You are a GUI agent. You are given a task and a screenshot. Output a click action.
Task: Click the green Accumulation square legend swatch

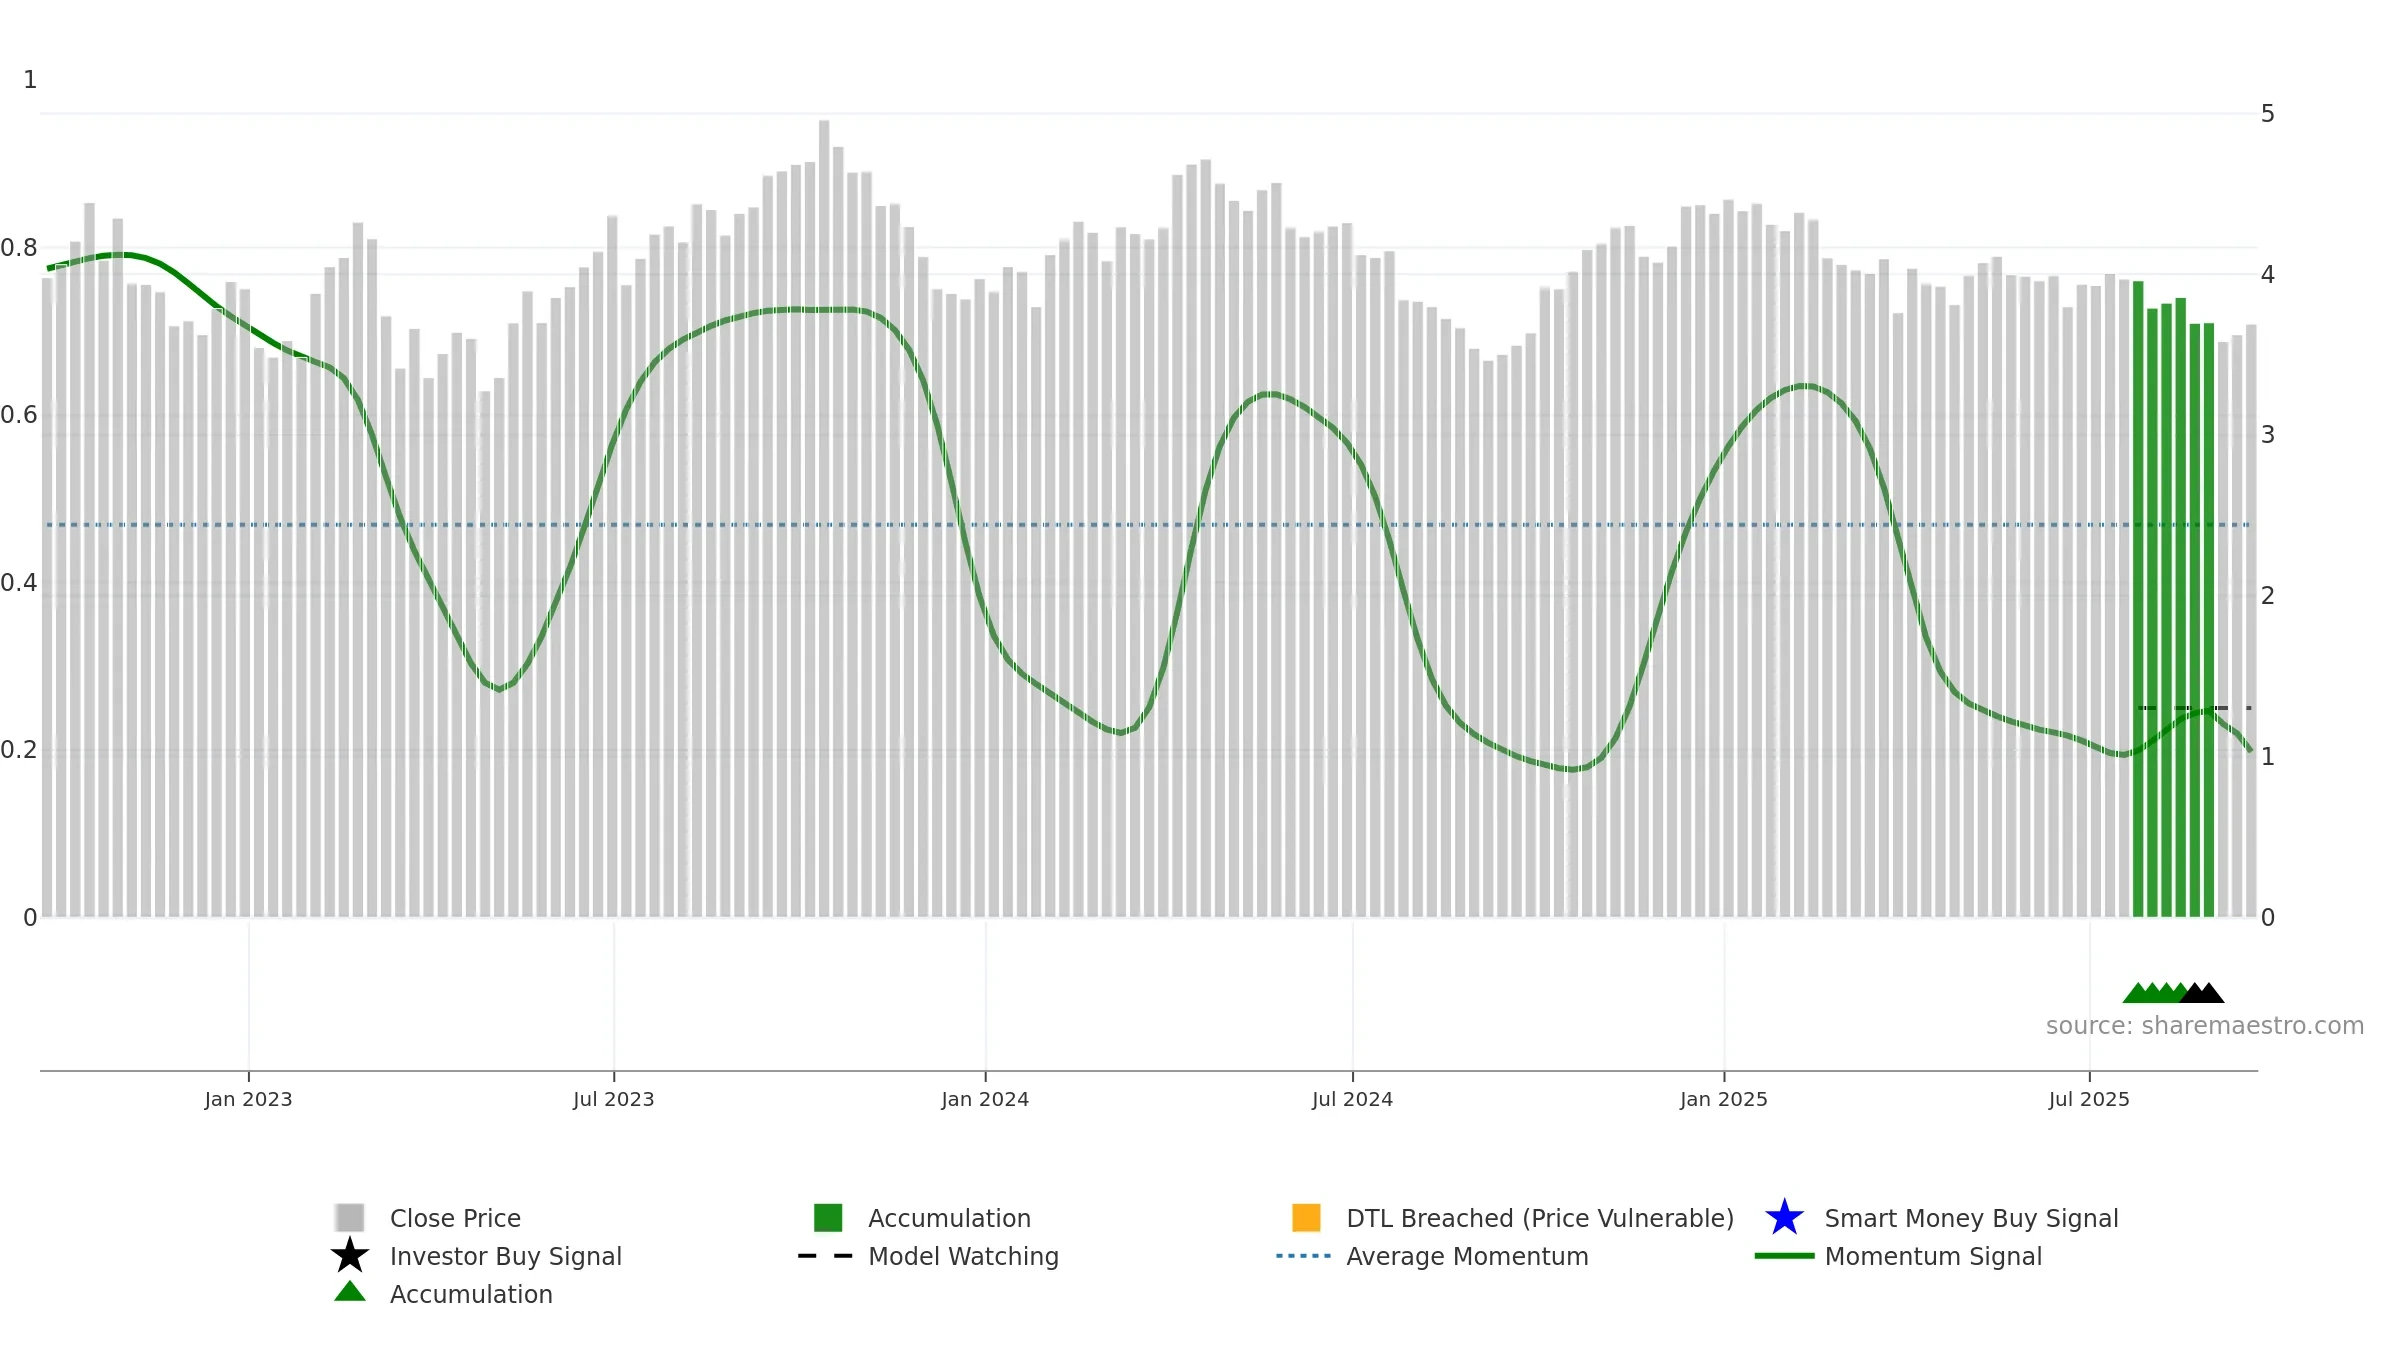coord(828,1218)
